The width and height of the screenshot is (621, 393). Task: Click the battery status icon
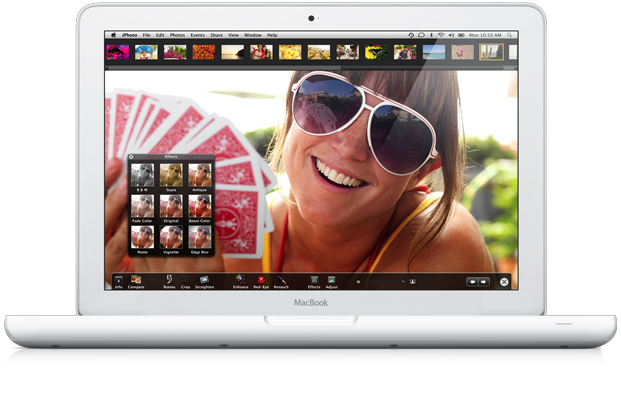461,35
